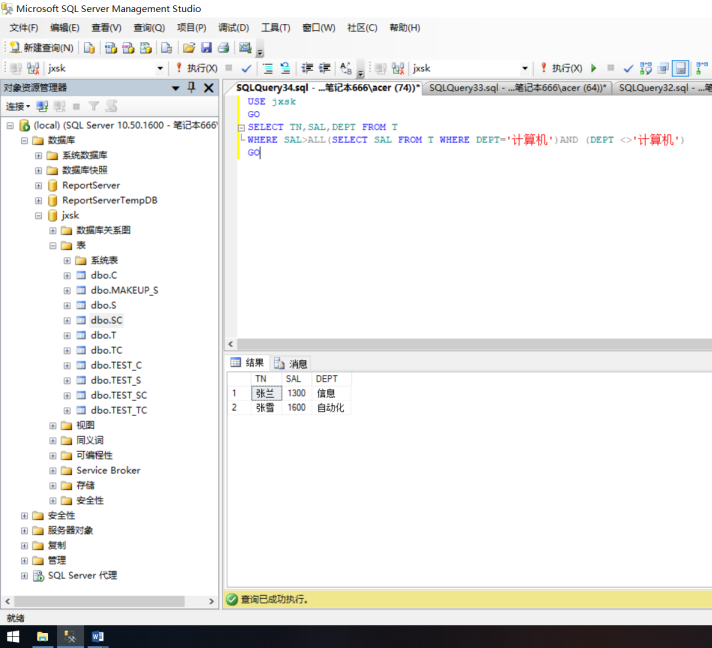Viewport: 712px width, 648px height.
Task: Execute query using 执行(X) beside the Debug arrow
Action: 561,68
